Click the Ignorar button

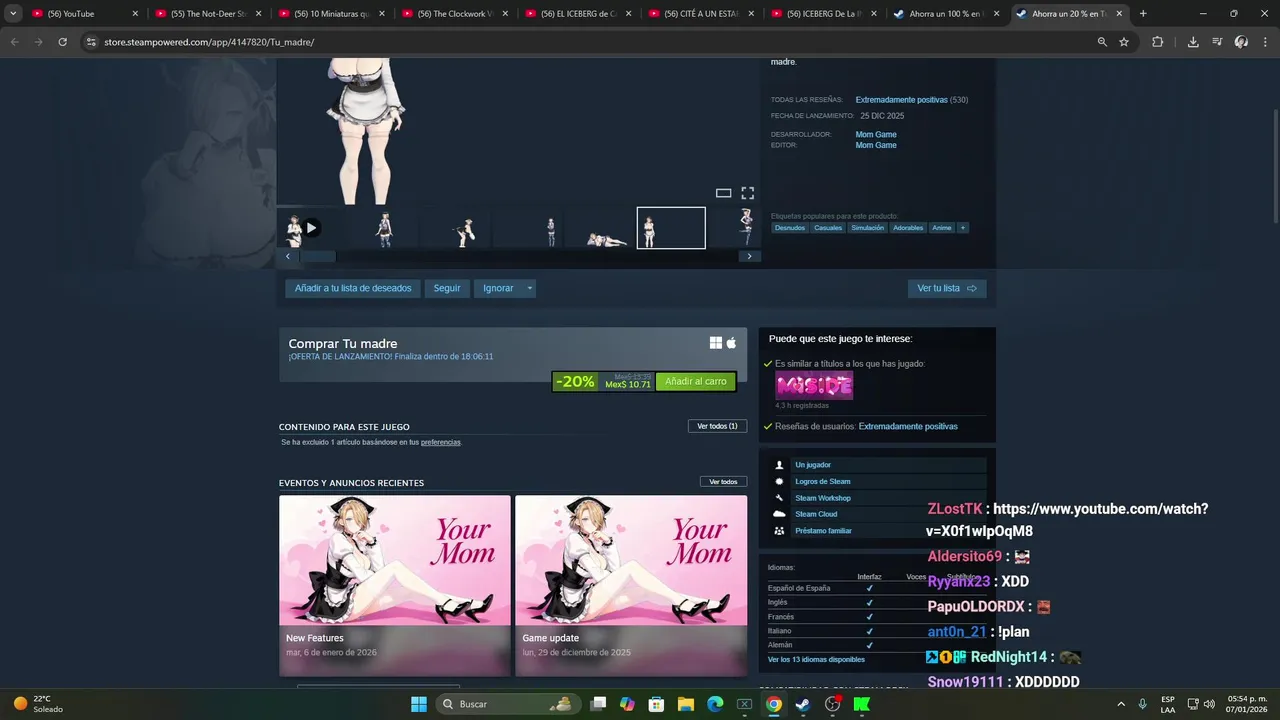tap(498, 288)
